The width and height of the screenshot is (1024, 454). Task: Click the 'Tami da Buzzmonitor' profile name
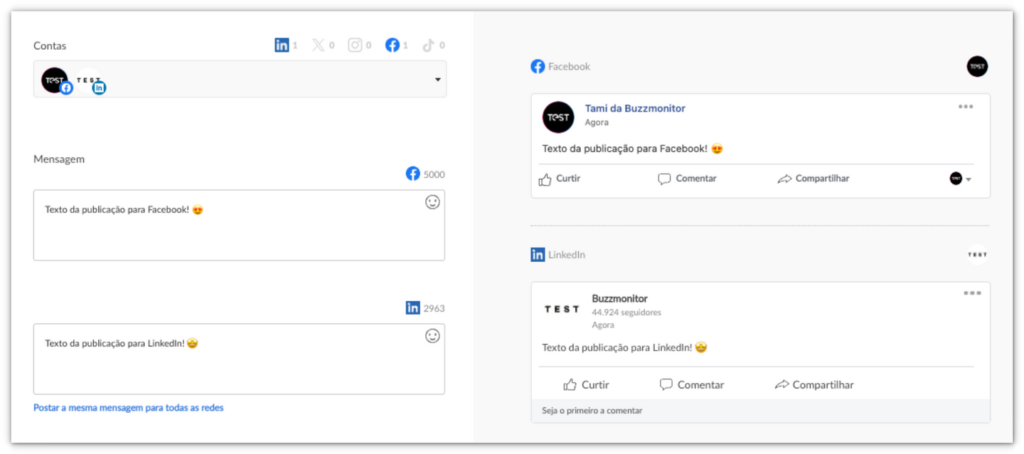tap(634, 108)
